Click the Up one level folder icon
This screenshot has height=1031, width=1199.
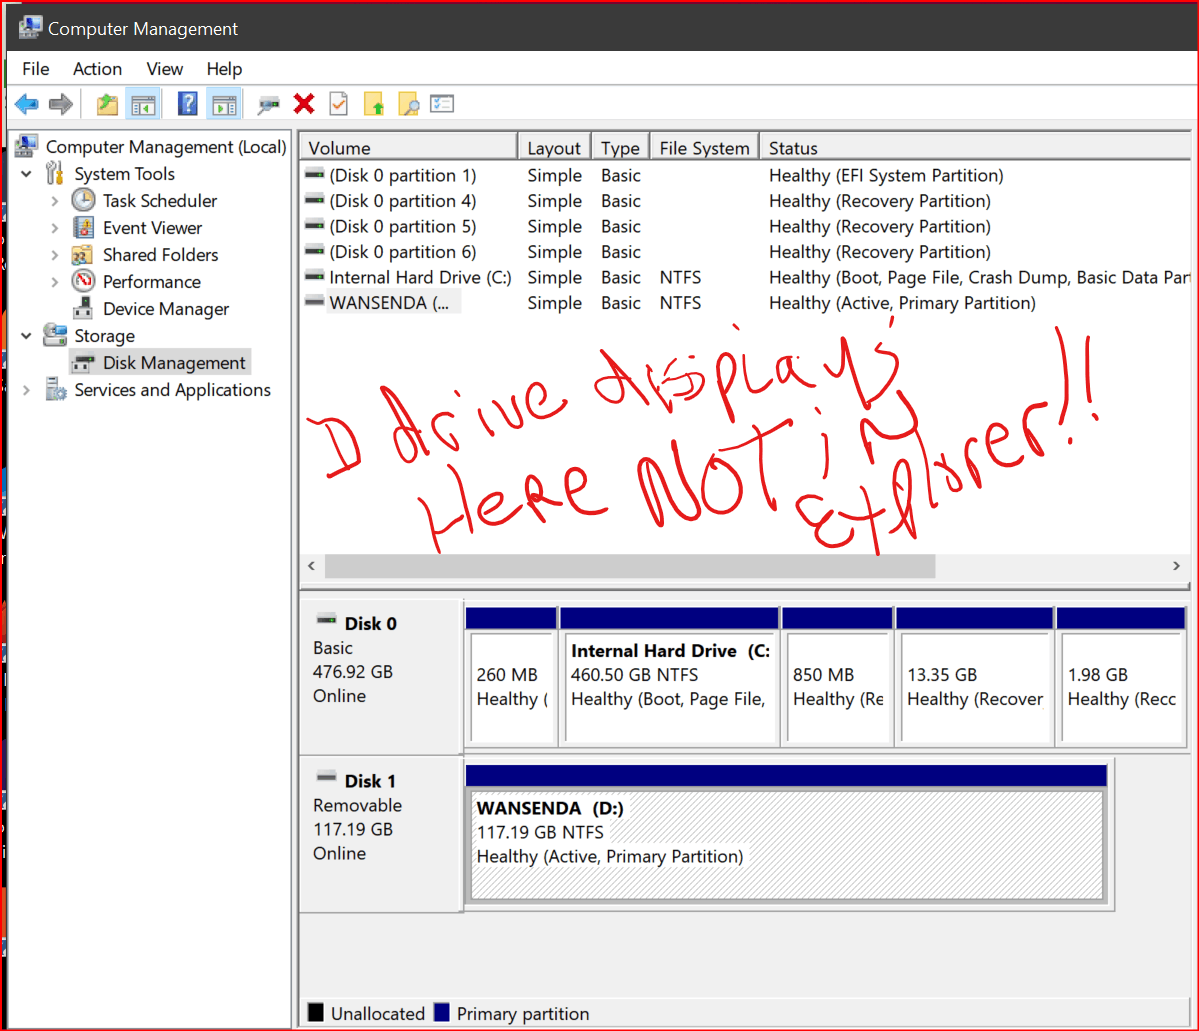click(x=107, y=104)
